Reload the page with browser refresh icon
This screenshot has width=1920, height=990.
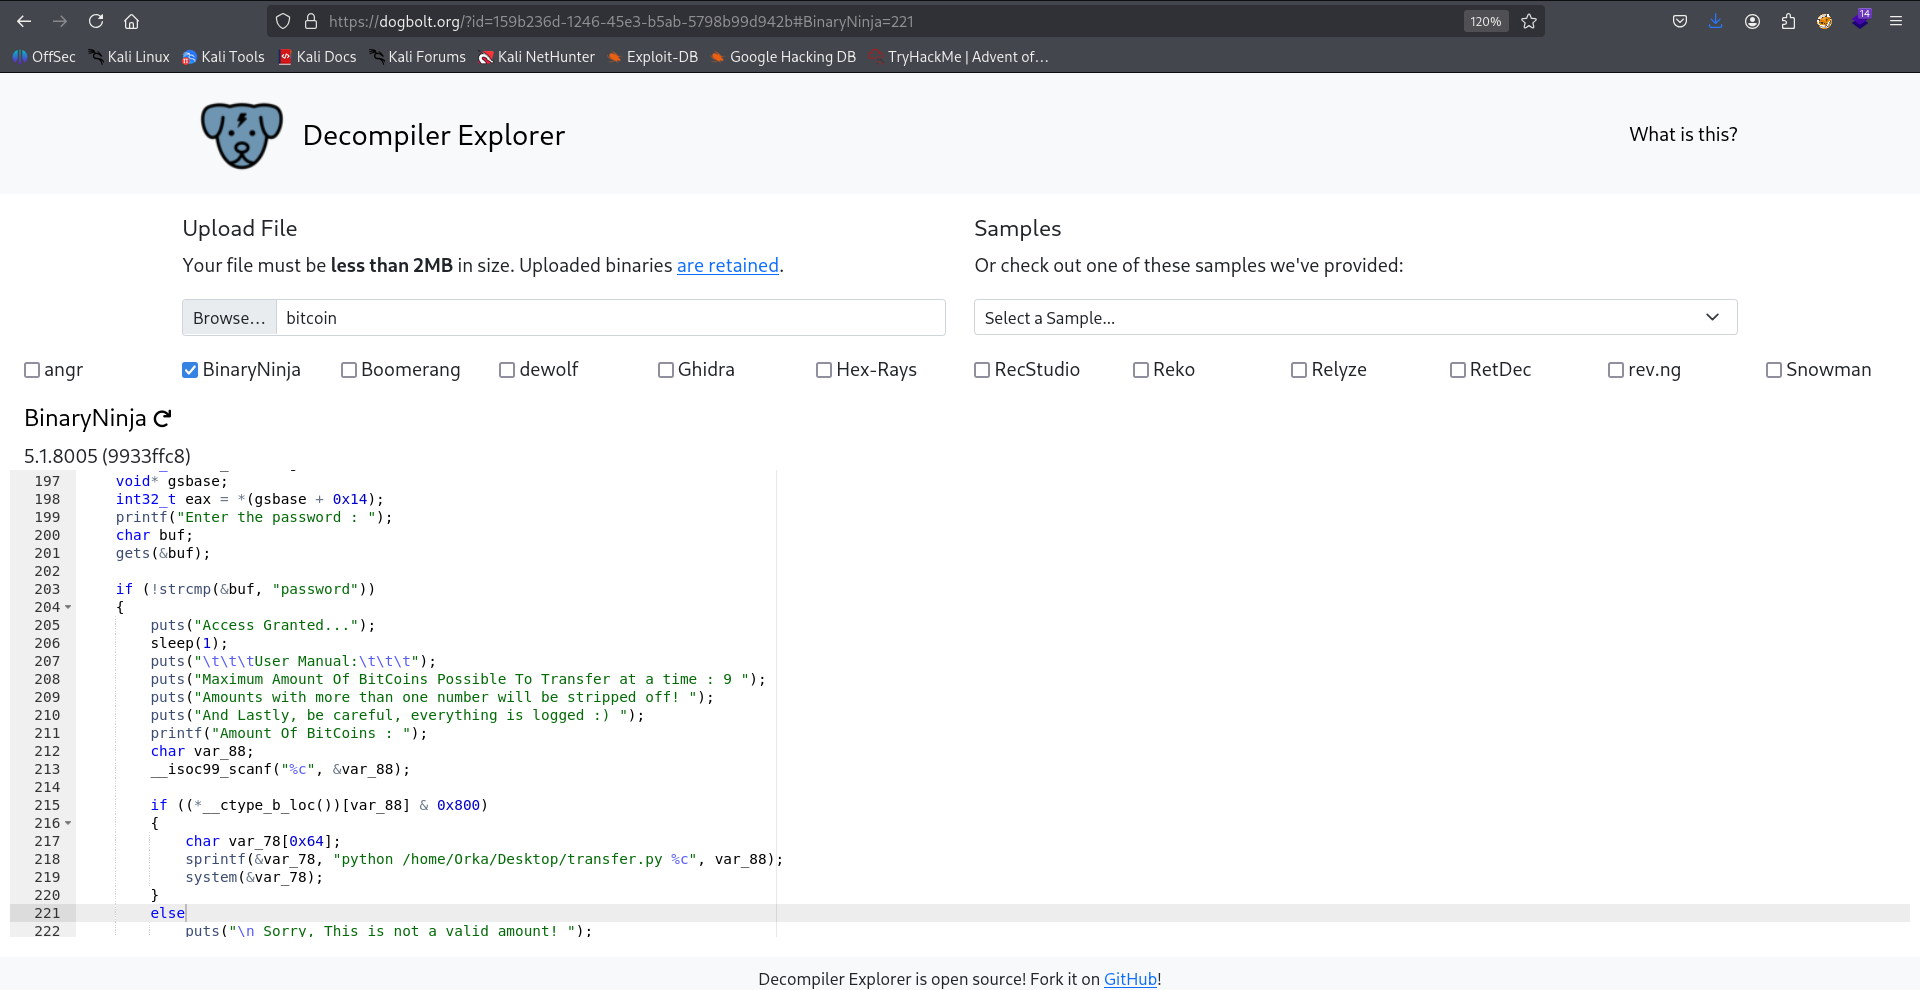tap(96, 21)
